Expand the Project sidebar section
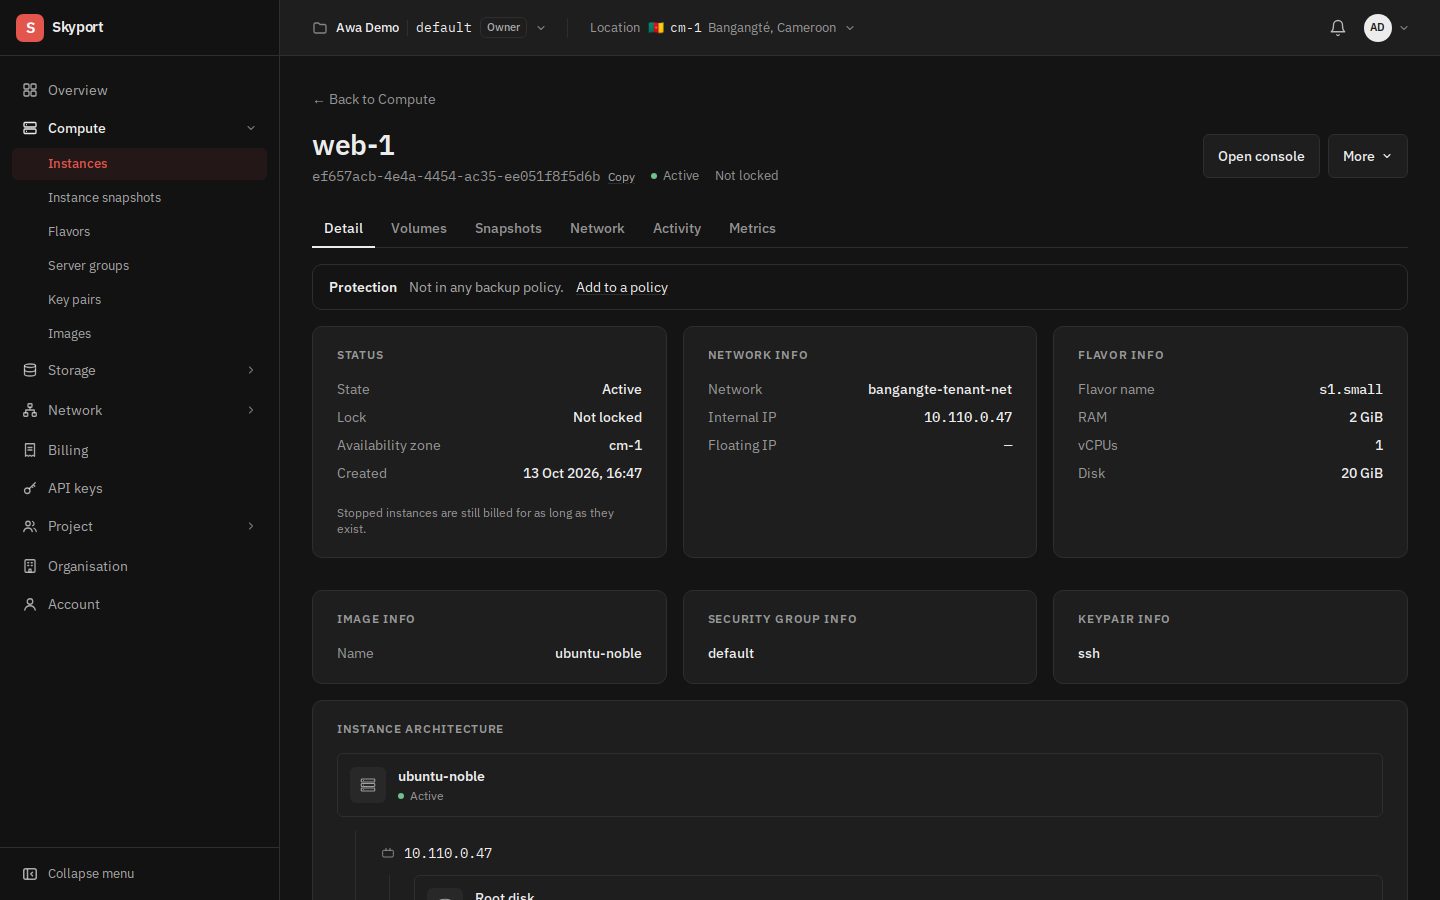1440x900 pixels. [x=251, y=526]
